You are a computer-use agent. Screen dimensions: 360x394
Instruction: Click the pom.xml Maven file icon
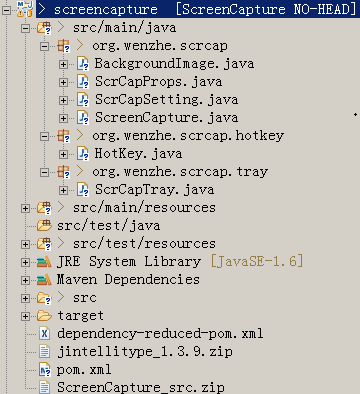[45, 370]
